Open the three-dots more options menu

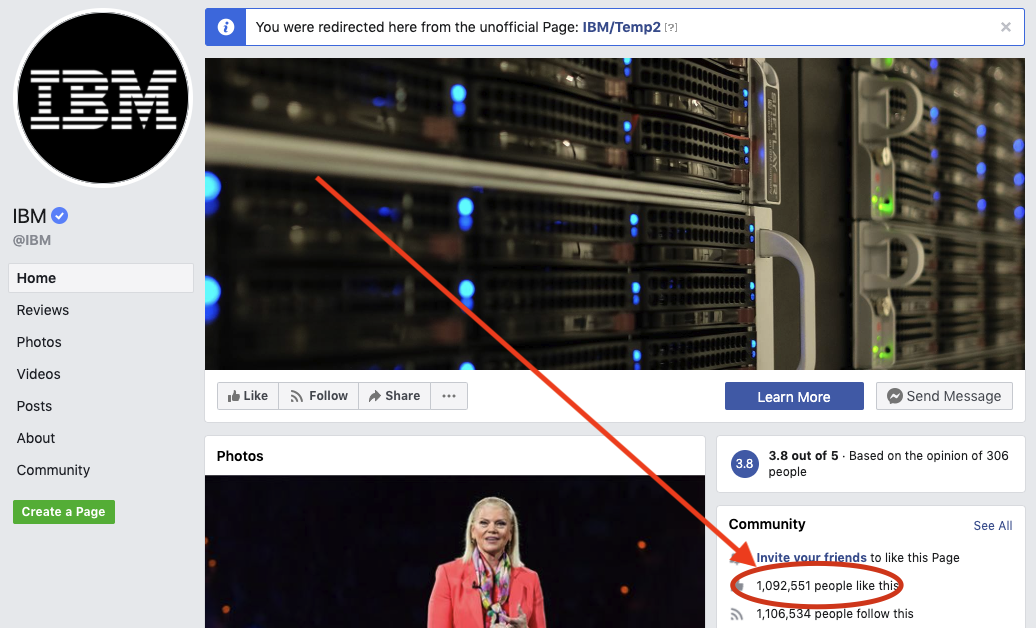click(x=449, y=396)
